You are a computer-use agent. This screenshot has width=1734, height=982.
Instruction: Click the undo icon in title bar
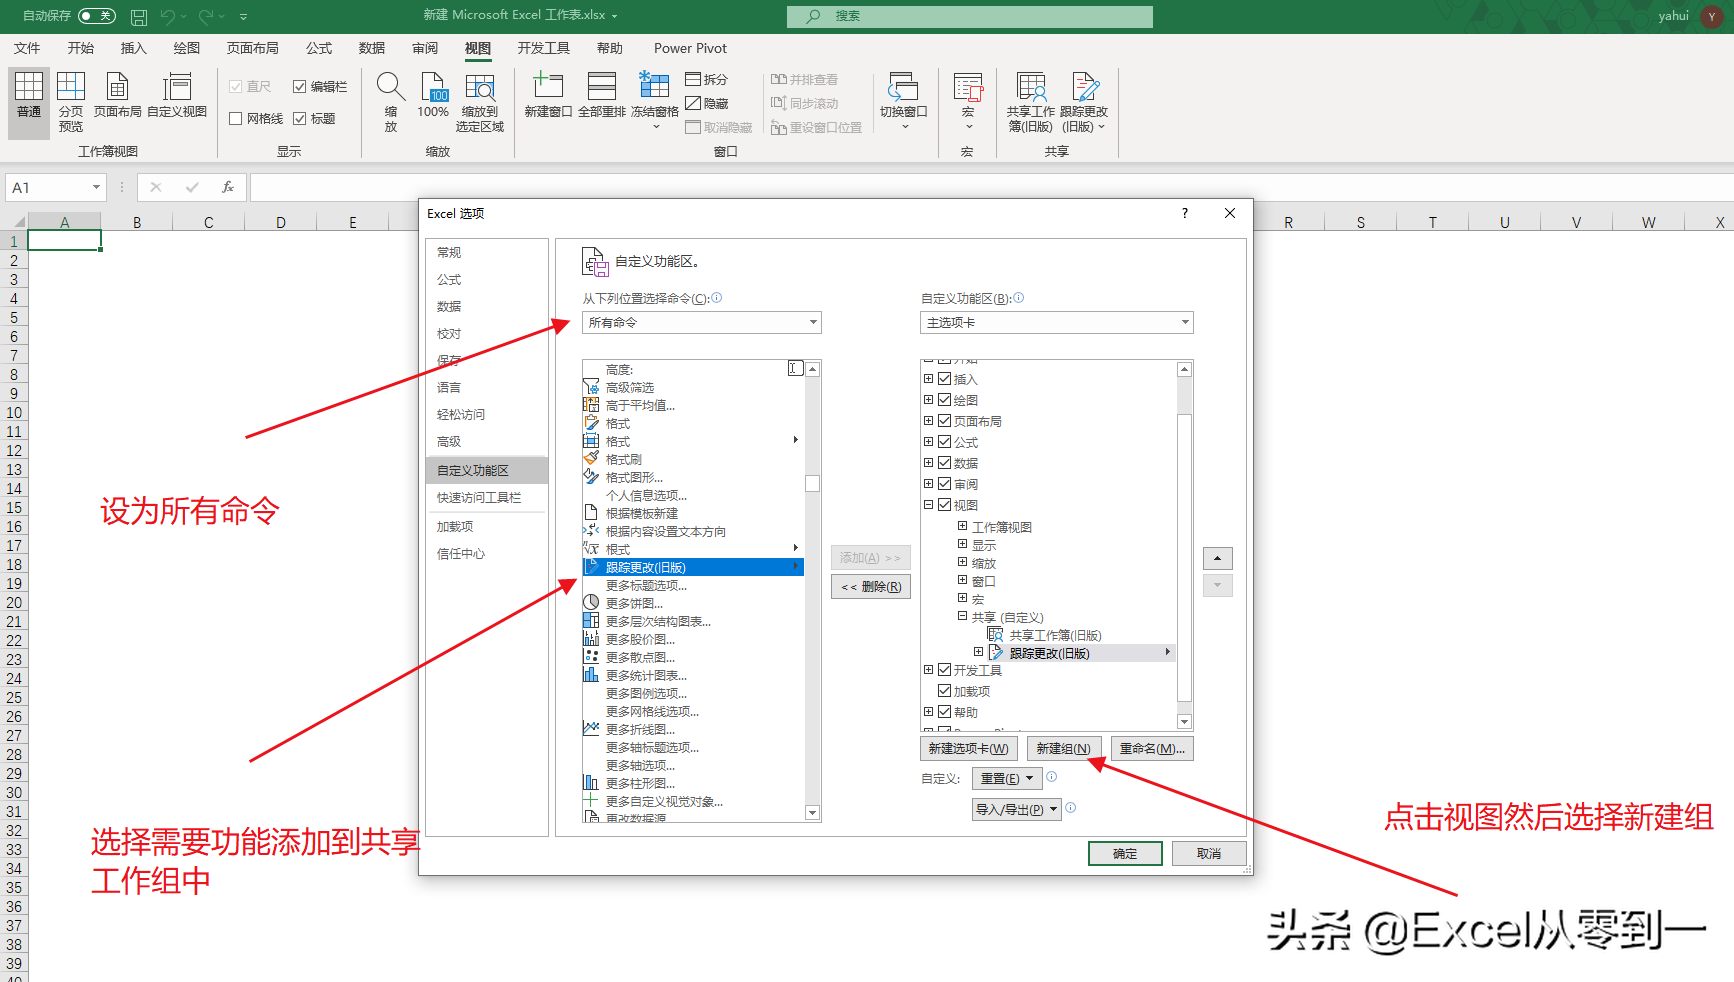[168, 16]
